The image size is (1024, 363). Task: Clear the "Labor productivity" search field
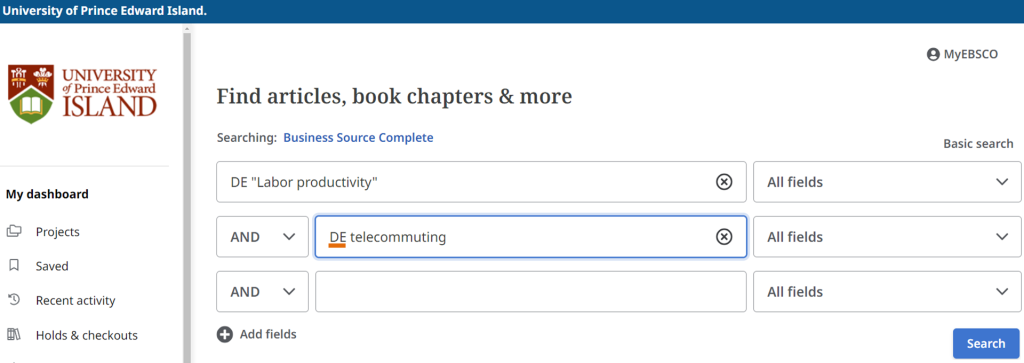tap(724, 182)
